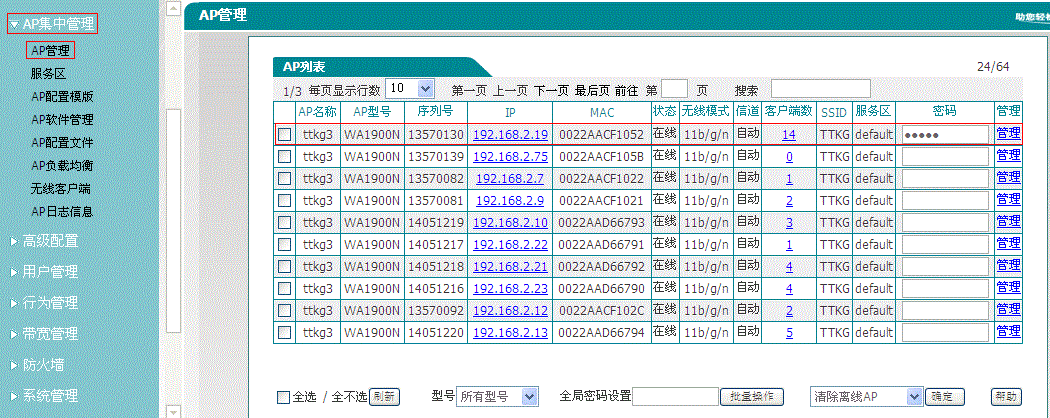
Task: Check the row with IP 192.168.2.19
Action: click(285, 135)
